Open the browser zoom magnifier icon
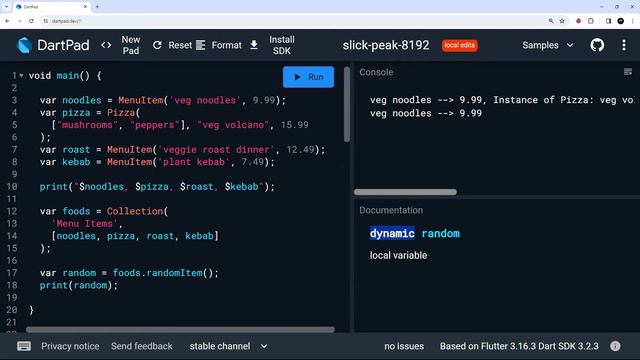 coord(551,21)
